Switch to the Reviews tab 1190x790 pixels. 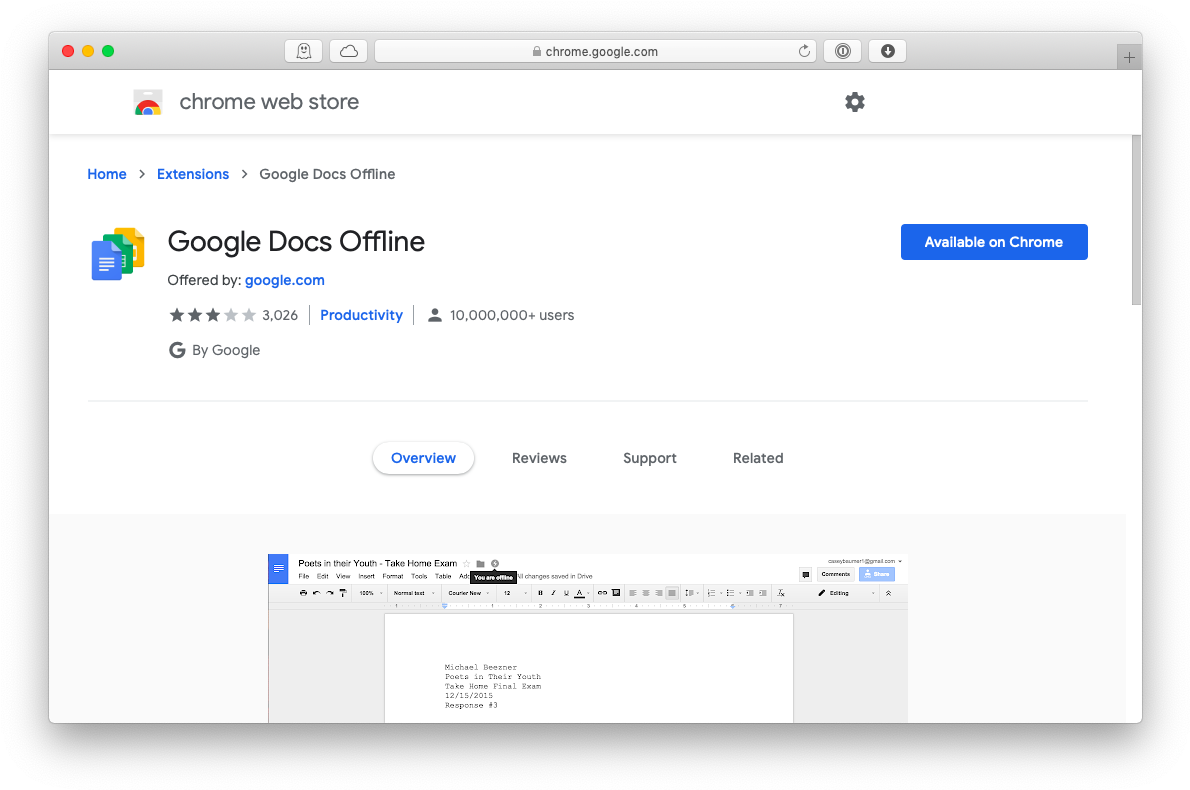(539, 458)
